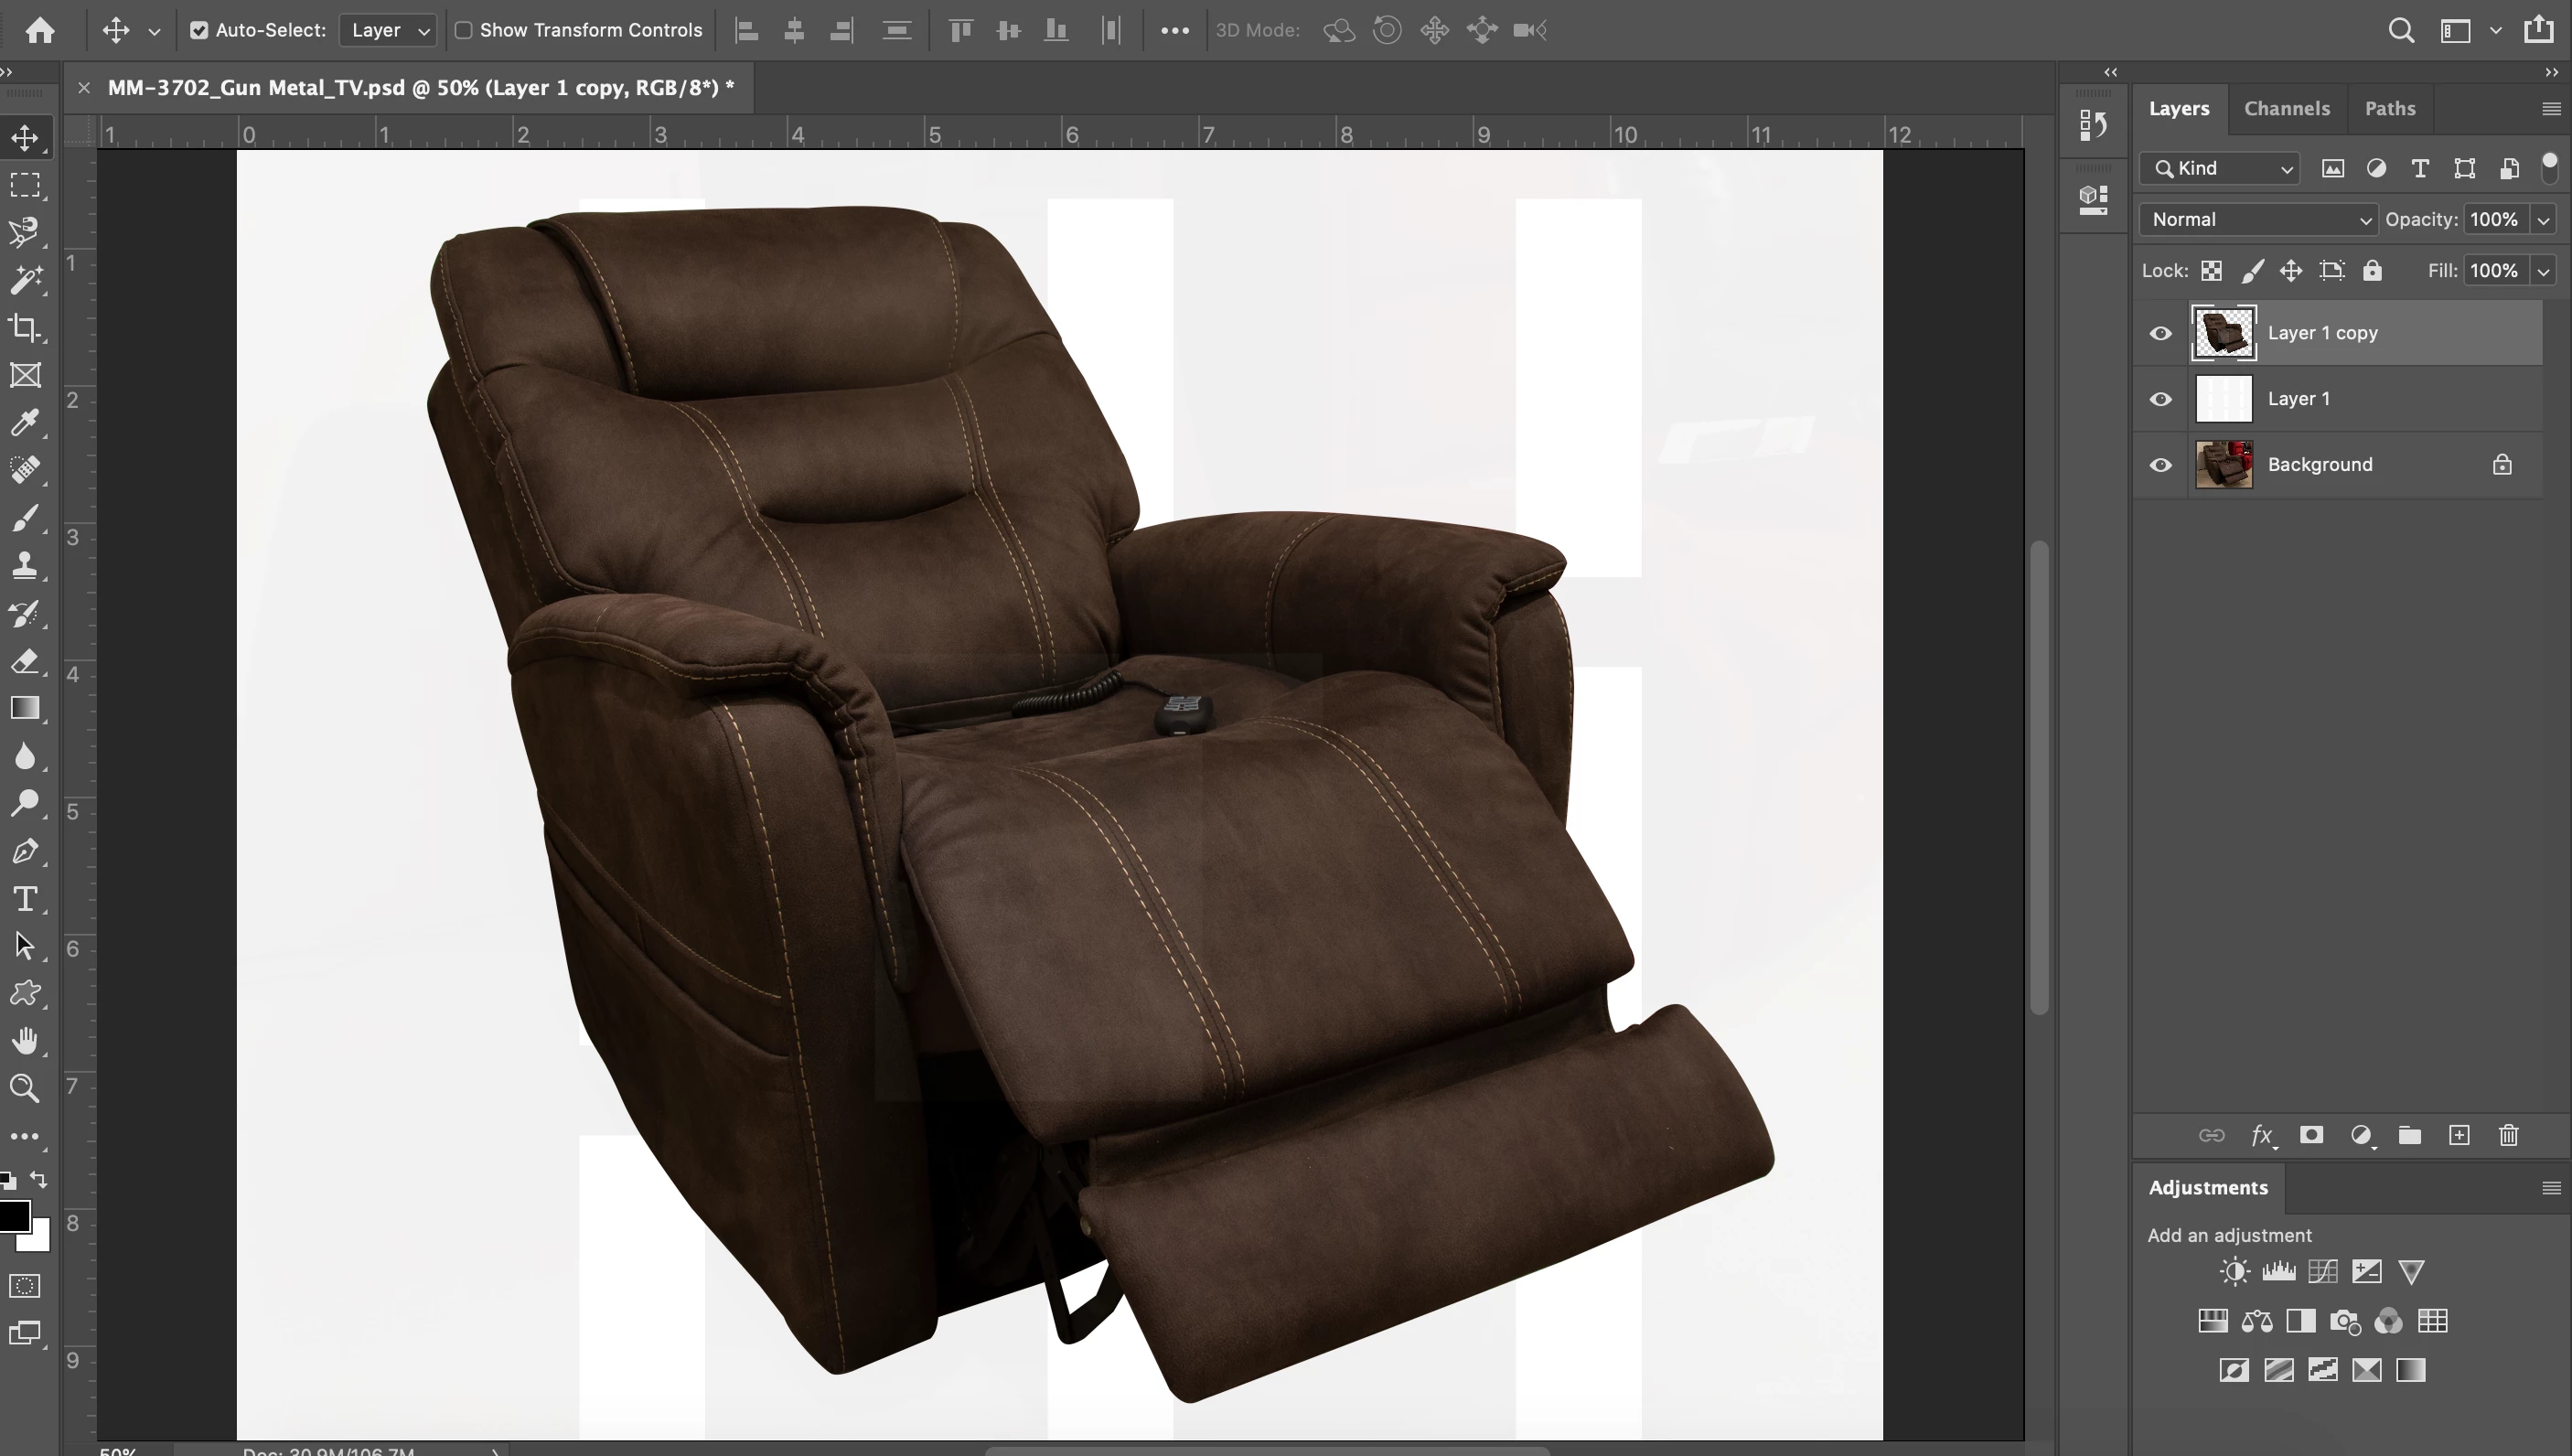Screen dimensions: 2572x1456
Task: Select the Layer 1 layer row
Action: point(2380,399)
